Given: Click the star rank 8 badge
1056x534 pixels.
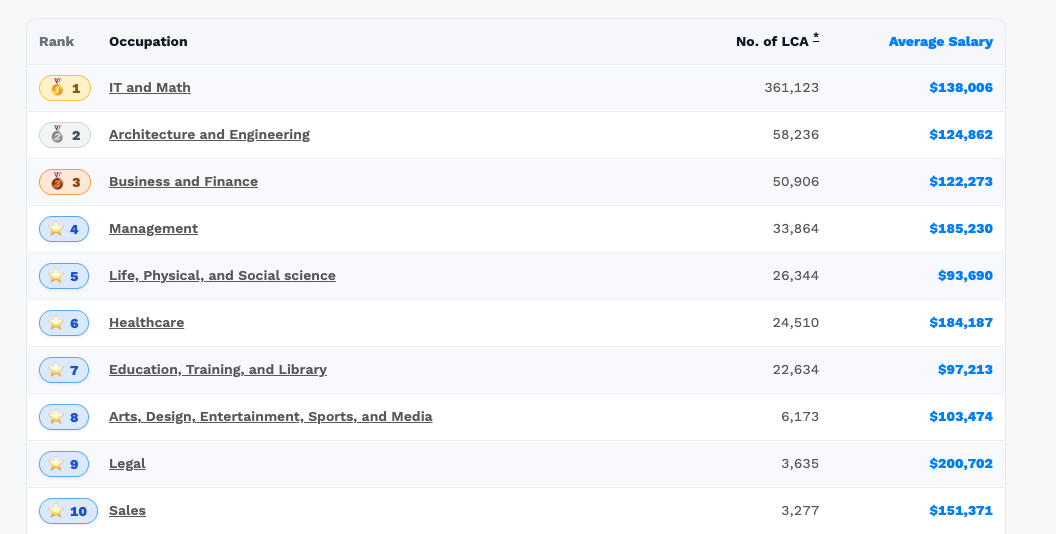Looking at the screenshot, I should tap(65, 417).
